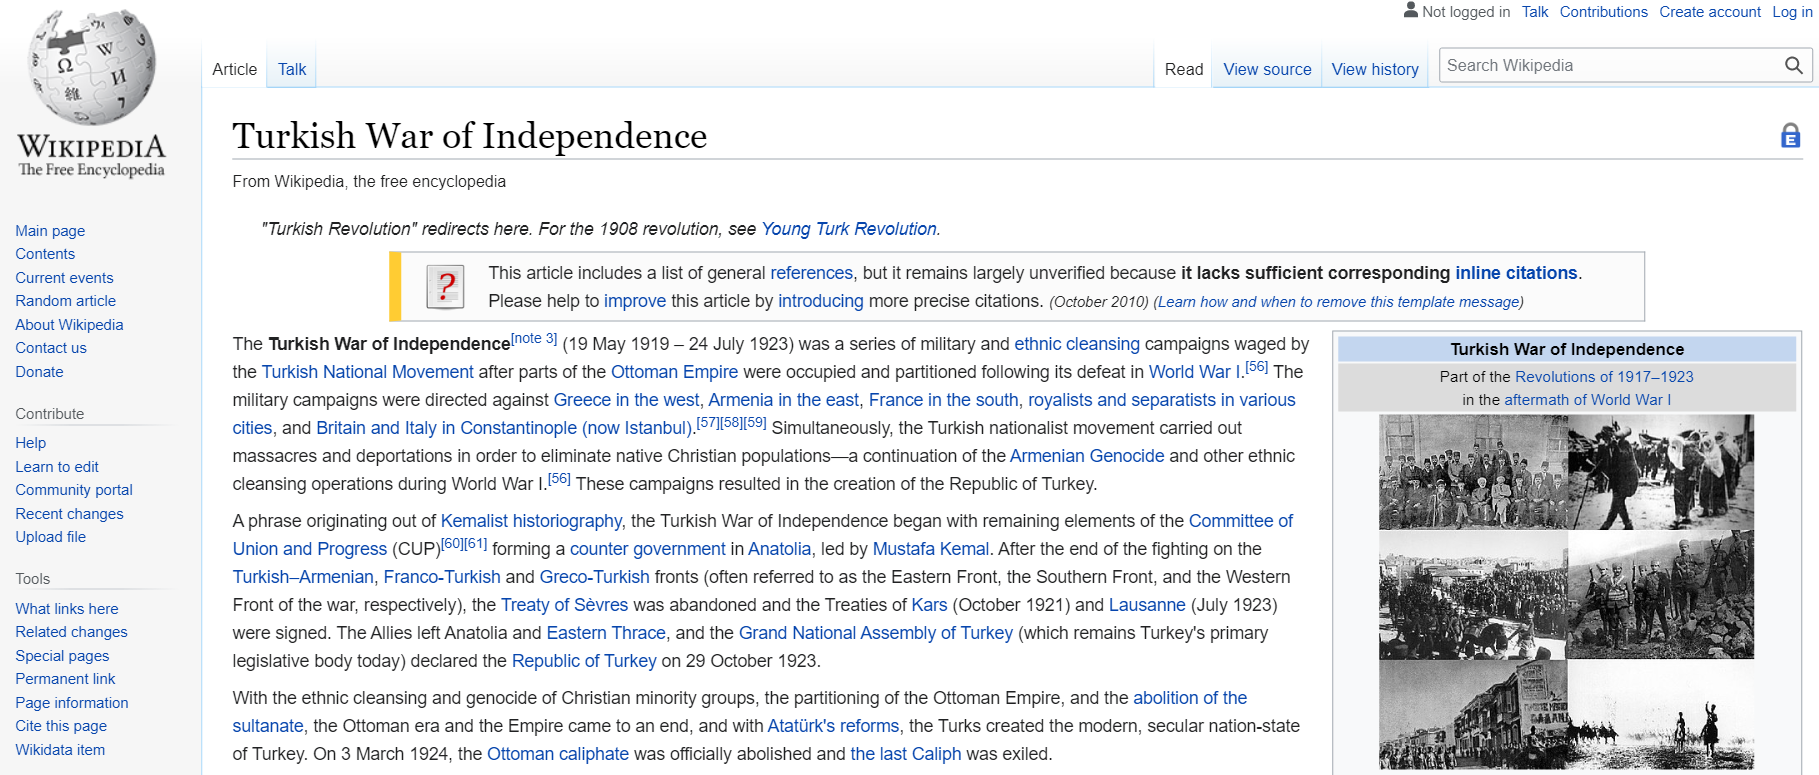The width and height of the screenshot is (1819, 775).
Task: Click Permanent link
Action: [x=65, y=679]
